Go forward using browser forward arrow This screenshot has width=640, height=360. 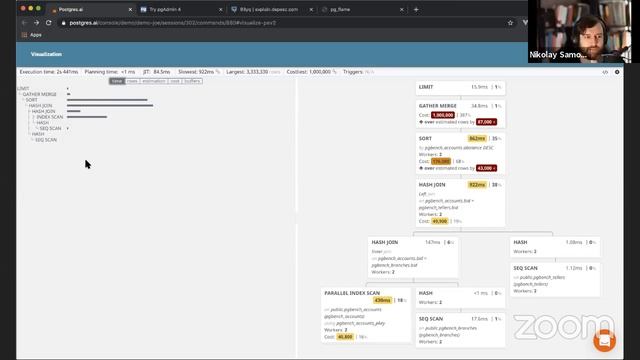tap(36, 23)
